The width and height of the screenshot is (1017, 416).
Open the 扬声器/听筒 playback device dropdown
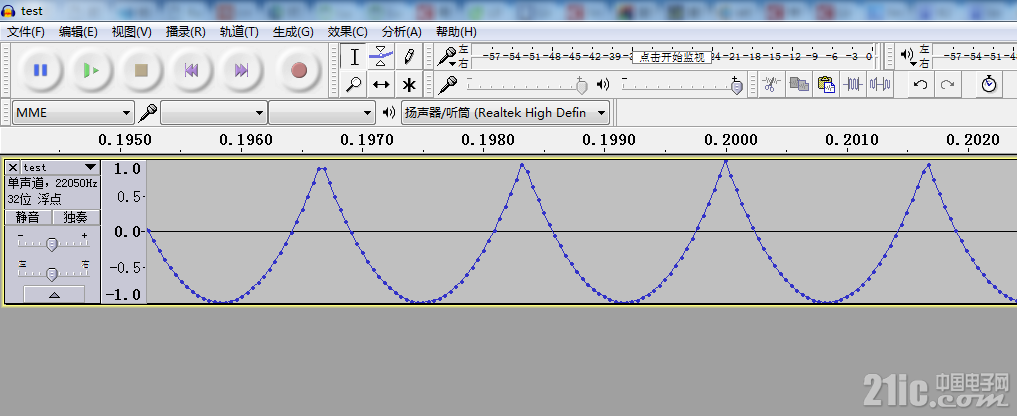coord(505,113)
